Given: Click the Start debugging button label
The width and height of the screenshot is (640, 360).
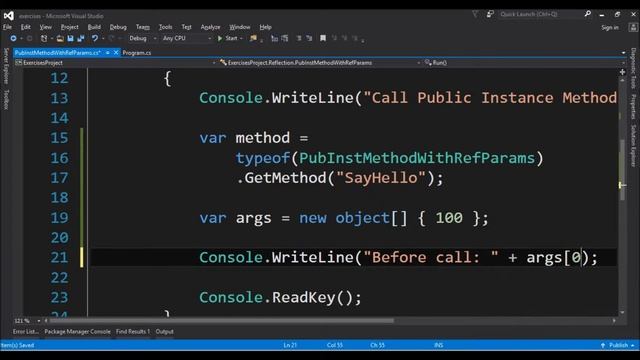Looking at the screenshot, I should click(x=231, y=38).
